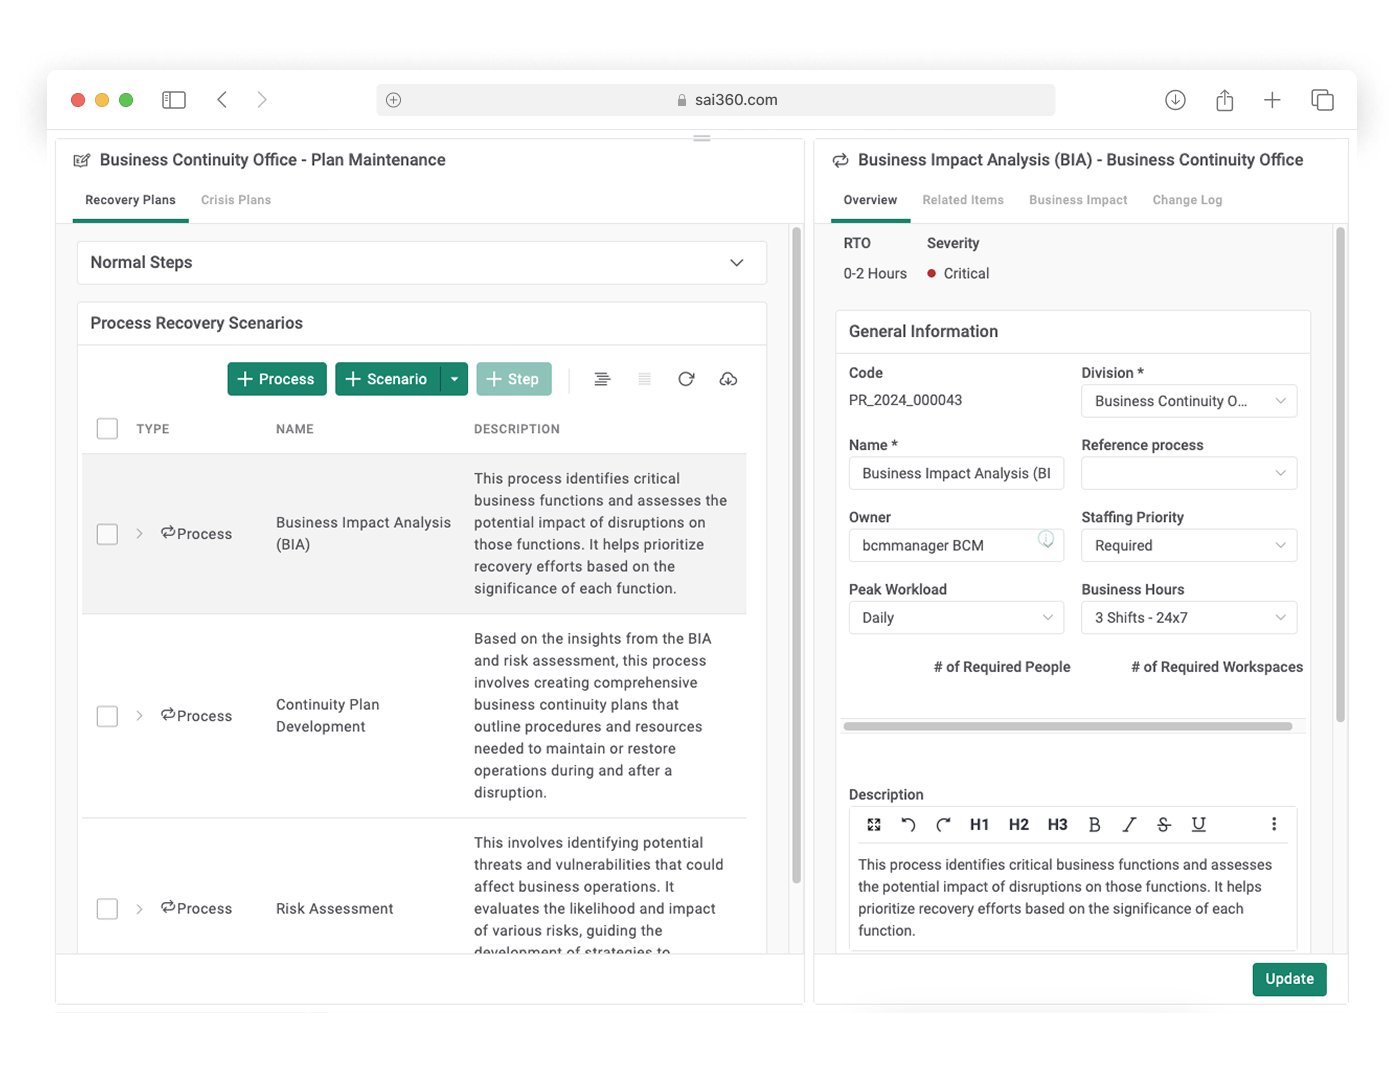Expand the Risk Assessment process row
The height and width of the screenshot is (1080, 1400).
click(x=139, y=909)
